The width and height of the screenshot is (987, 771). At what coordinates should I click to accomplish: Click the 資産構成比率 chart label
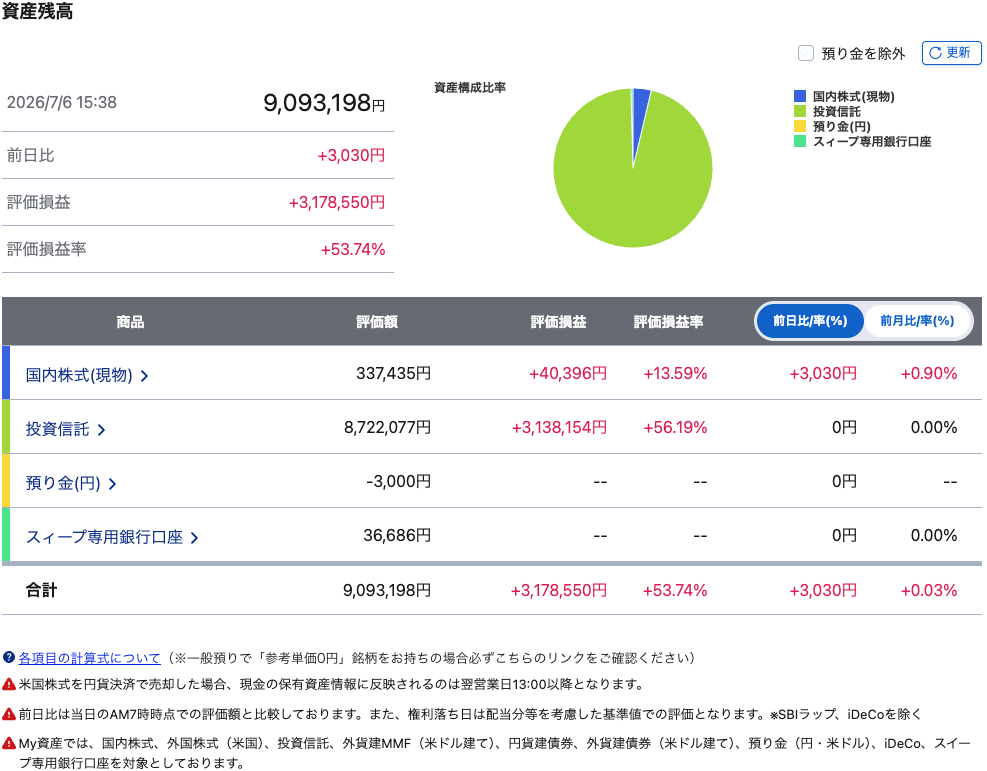[x=470, y=87]
